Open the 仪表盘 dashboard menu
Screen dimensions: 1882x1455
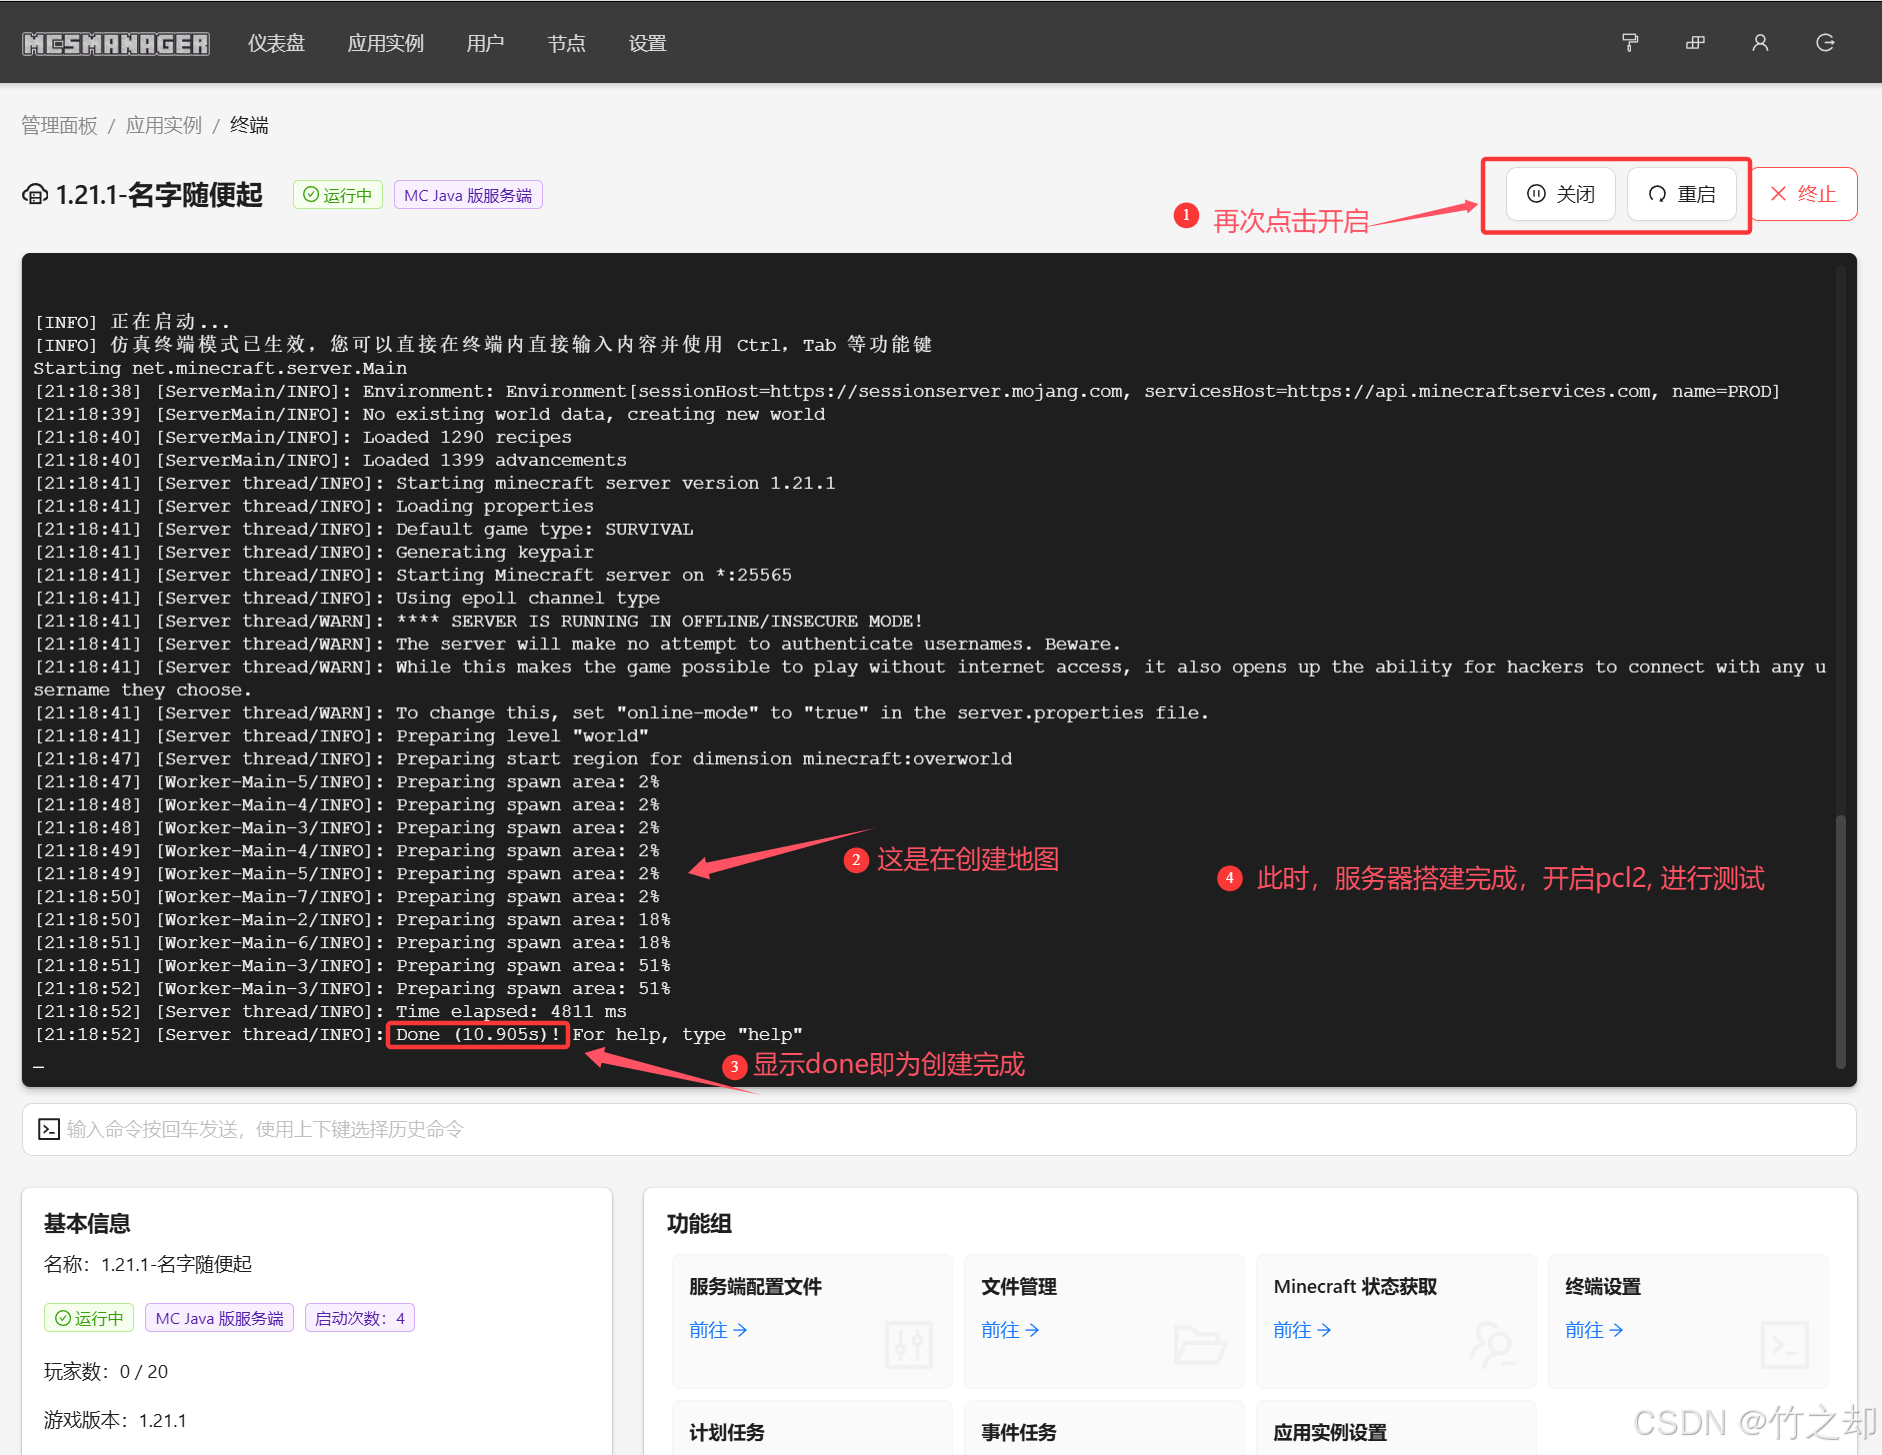(x=276, y=43)
